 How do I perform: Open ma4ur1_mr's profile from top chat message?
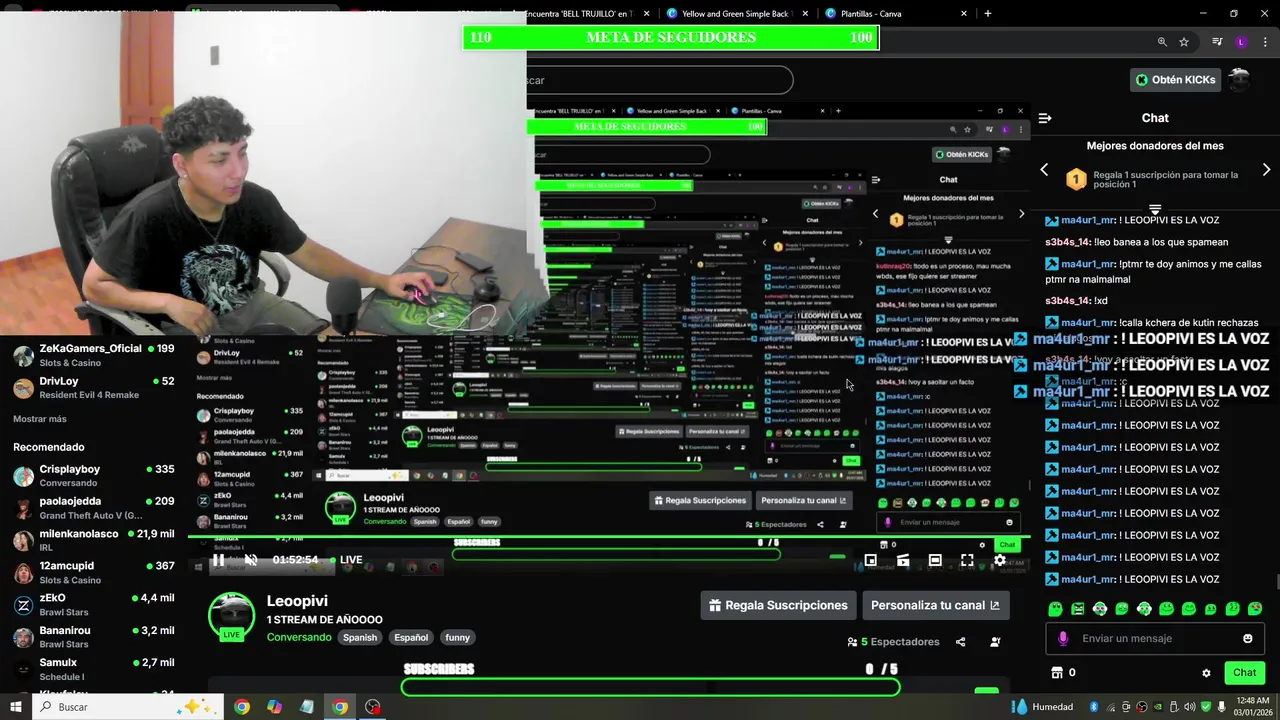pos(1087,220)
